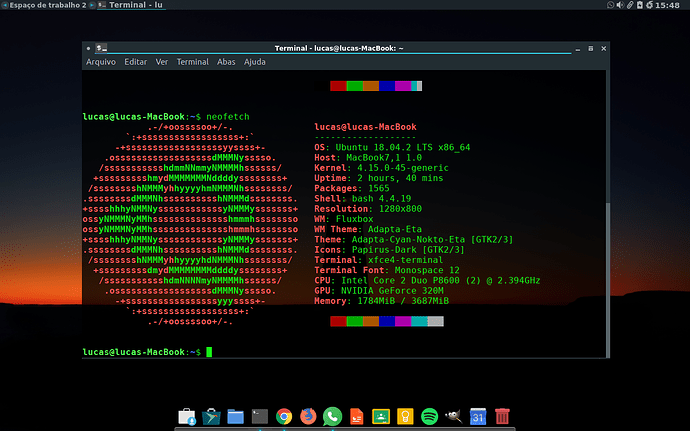Click the terminal vertical scrollbar thumb
Viewport: 690px width, 431px height.
pyautogui.click(x=608, y=280)
